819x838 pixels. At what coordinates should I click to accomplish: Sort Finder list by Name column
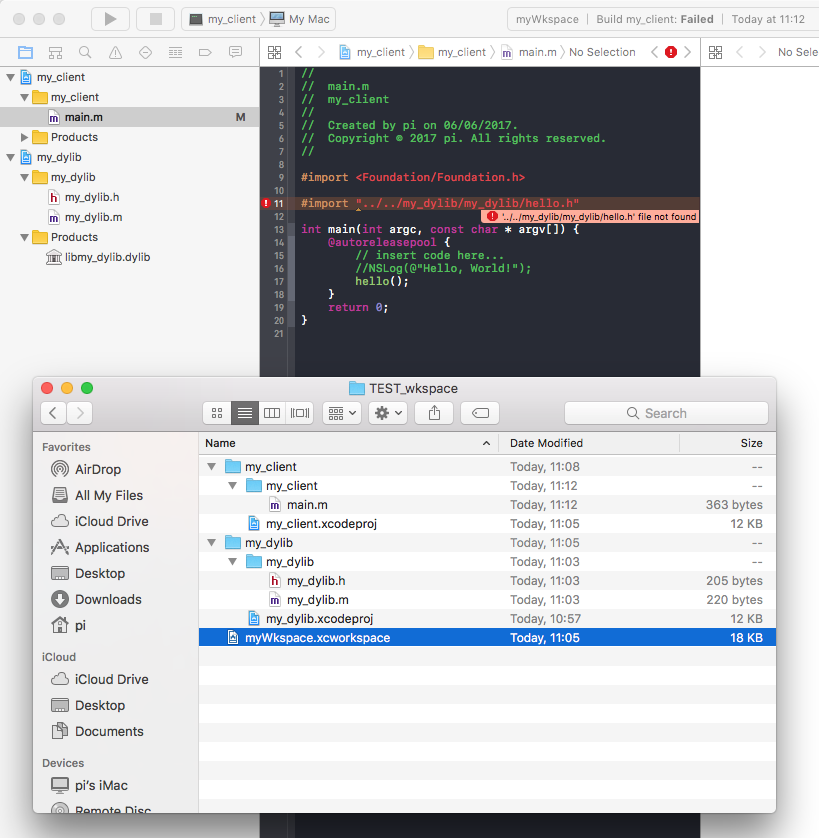(349, 443)
